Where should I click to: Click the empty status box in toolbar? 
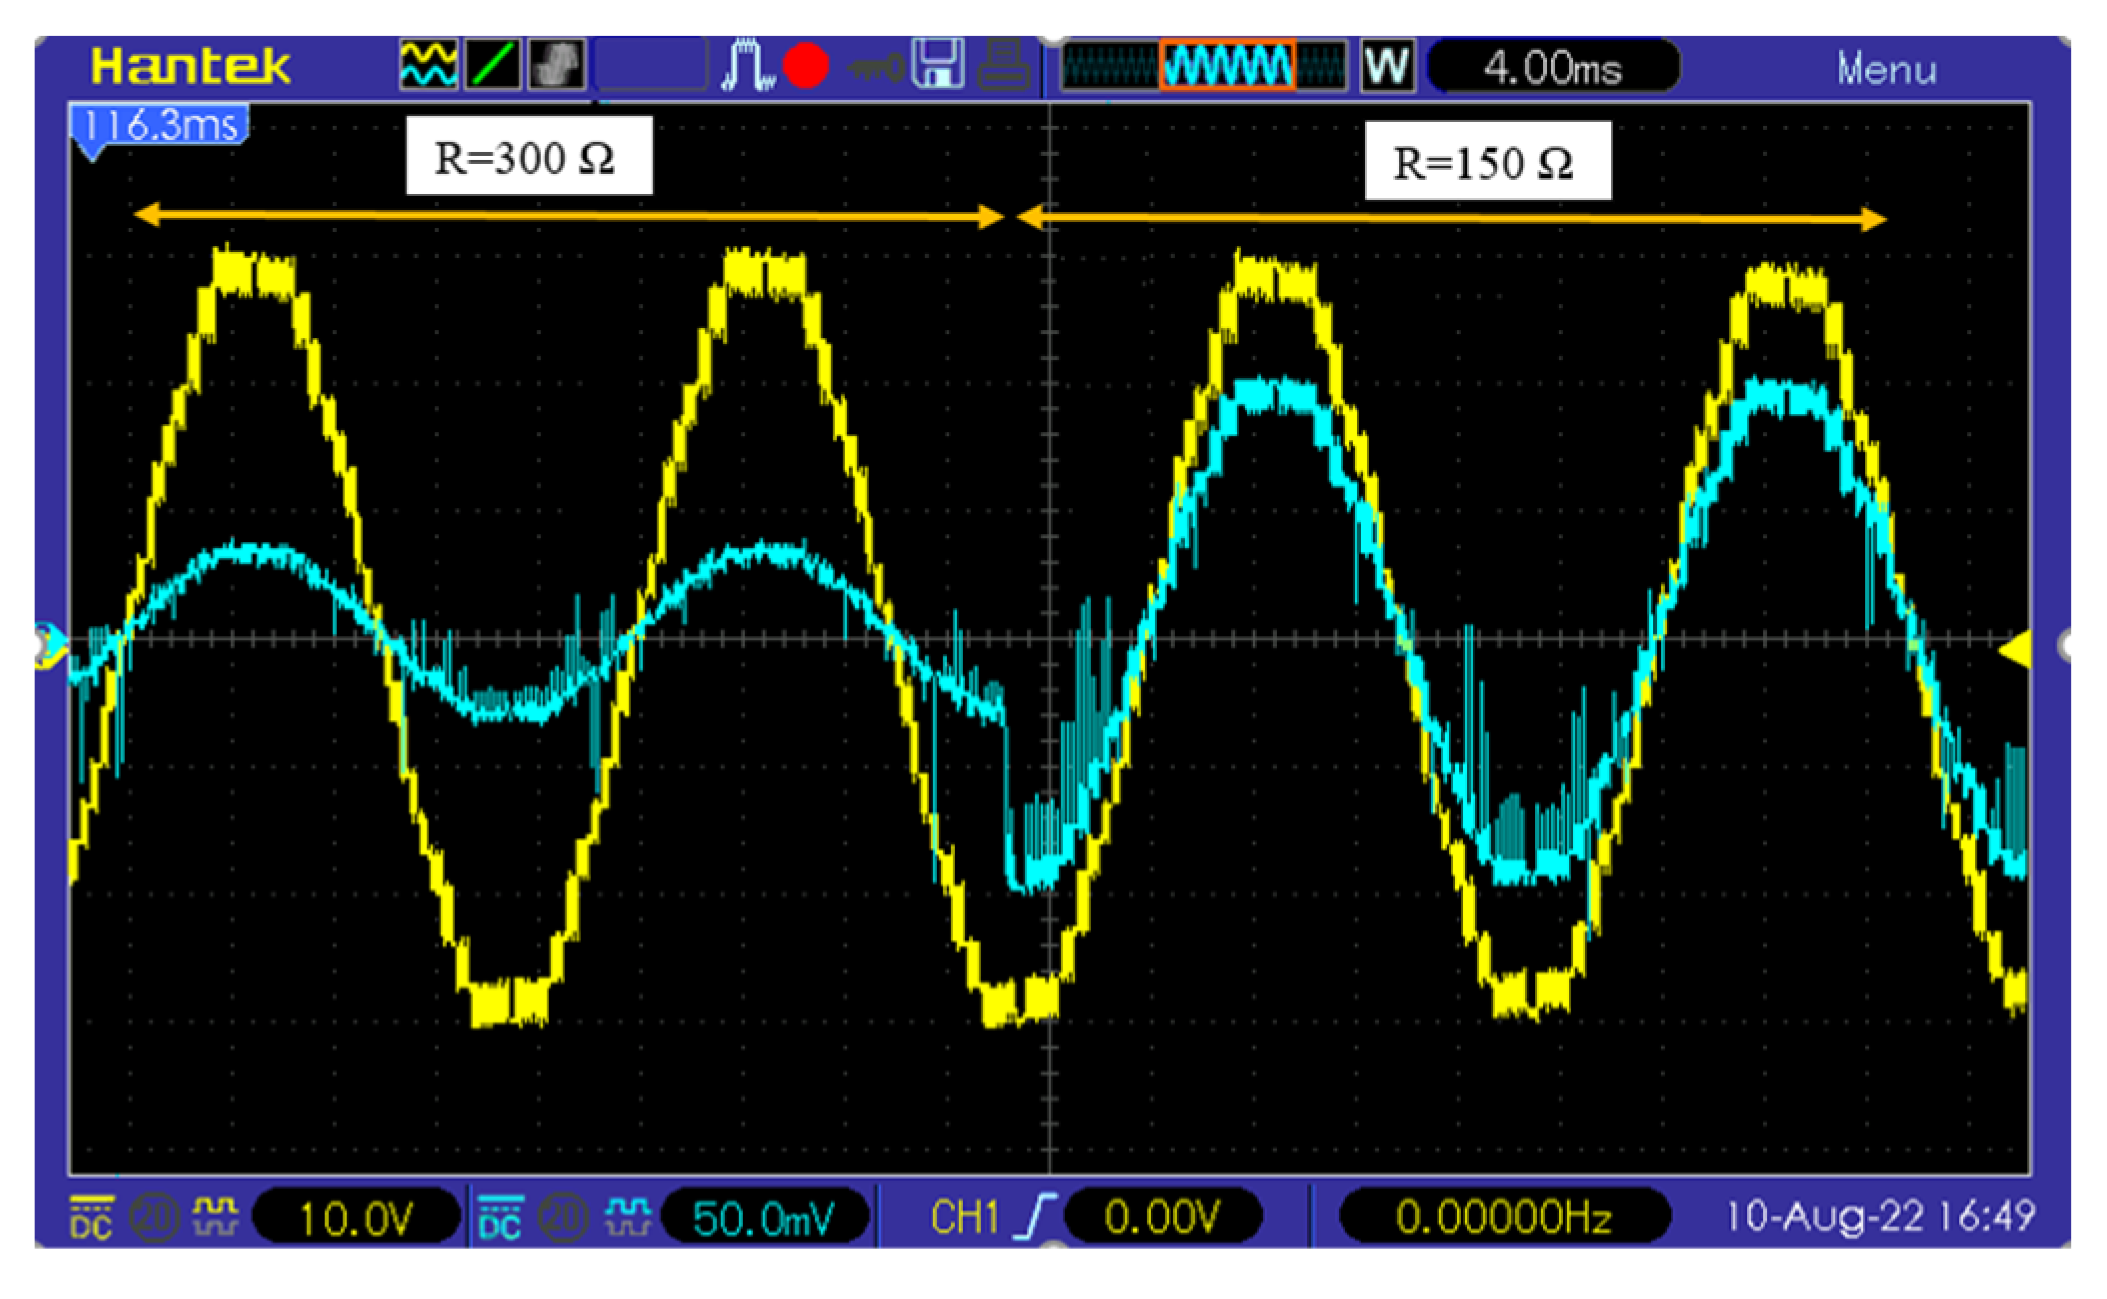click(651, 66)
